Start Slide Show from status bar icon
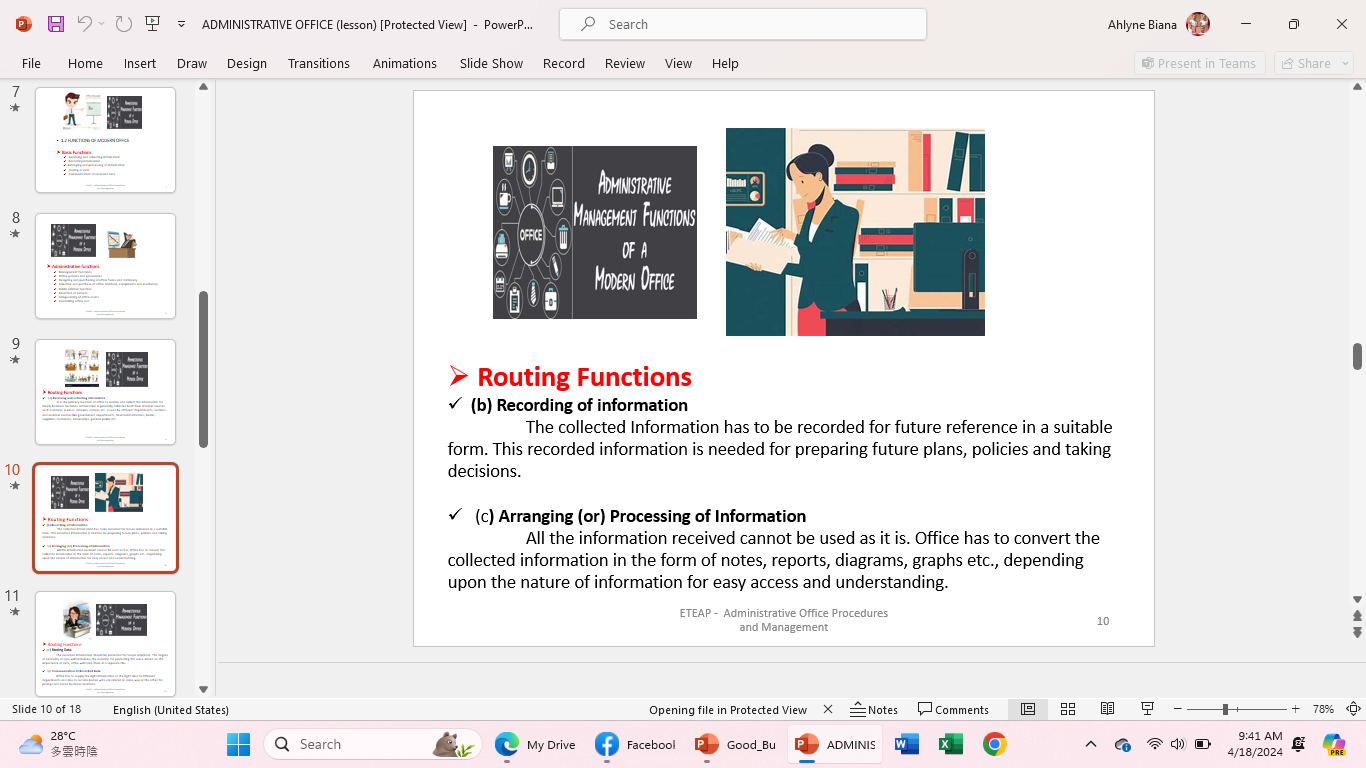The height and width of the screenshot is (768, 1366). click(1148, 709)
